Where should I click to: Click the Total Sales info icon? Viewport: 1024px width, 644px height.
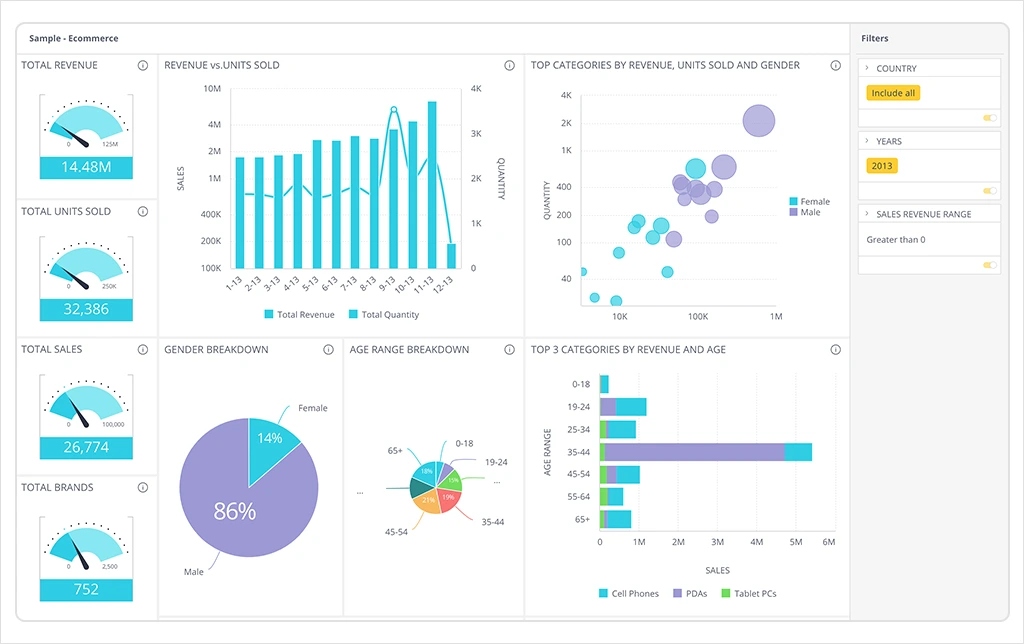point(143,350)
